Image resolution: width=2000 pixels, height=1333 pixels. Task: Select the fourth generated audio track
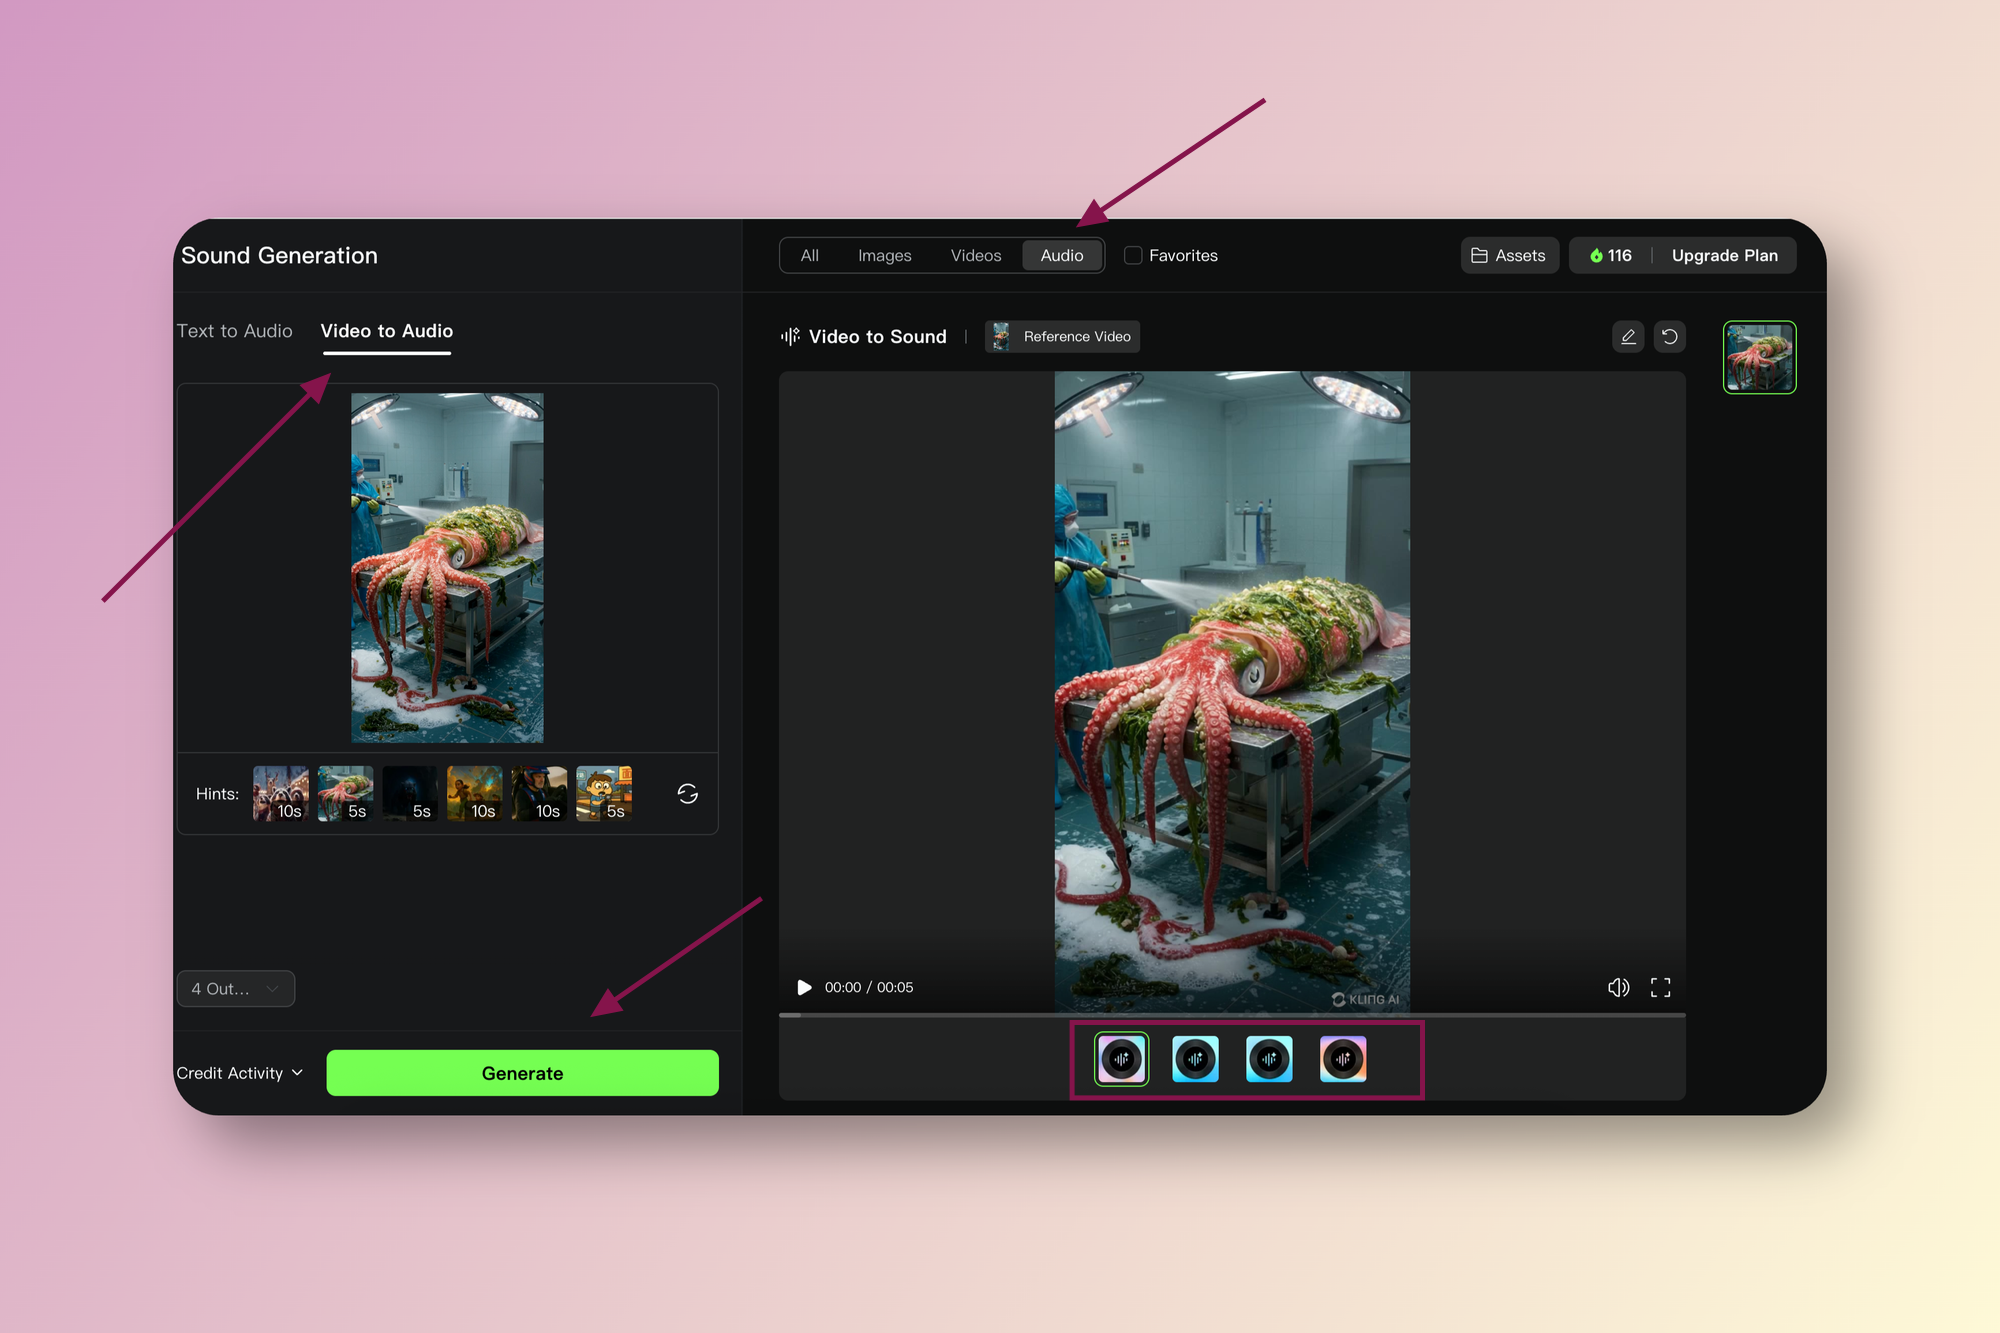(x=1343, y=1059)
